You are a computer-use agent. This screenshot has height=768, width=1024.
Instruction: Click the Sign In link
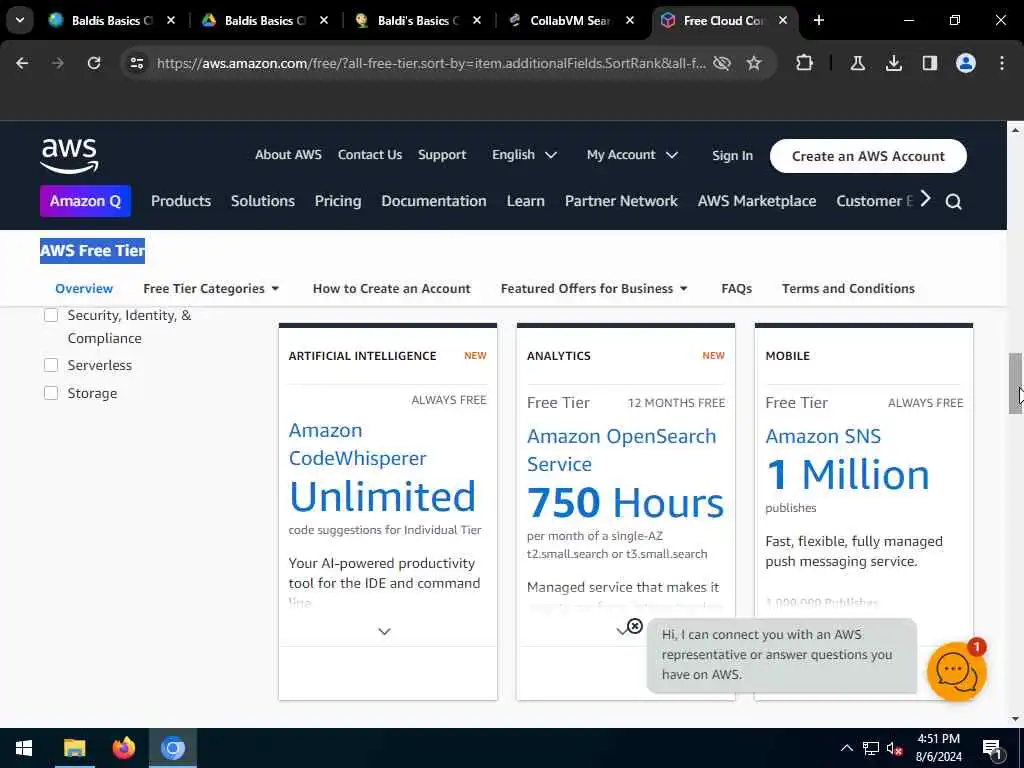coord(732,156)
